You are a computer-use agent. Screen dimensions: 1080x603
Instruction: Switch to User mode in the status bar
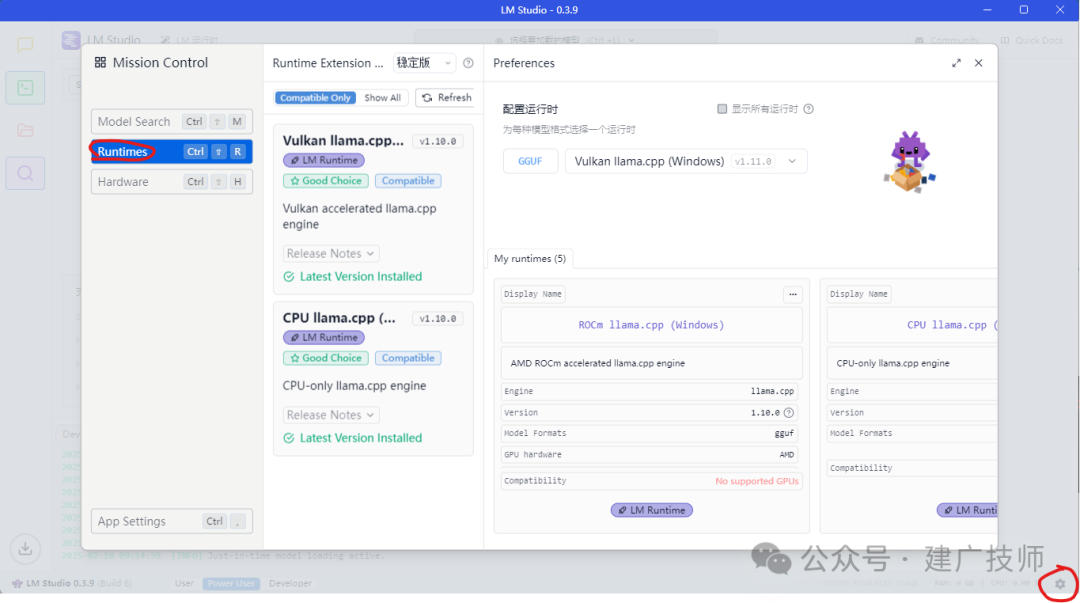(184, 583)
